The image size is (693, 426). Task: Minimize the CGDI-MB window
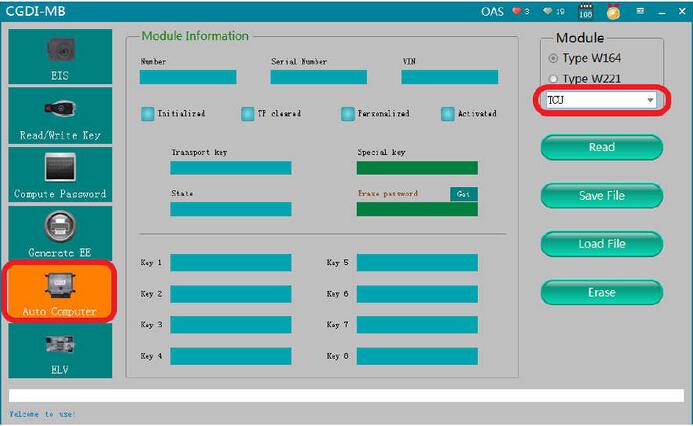[662, 12]
